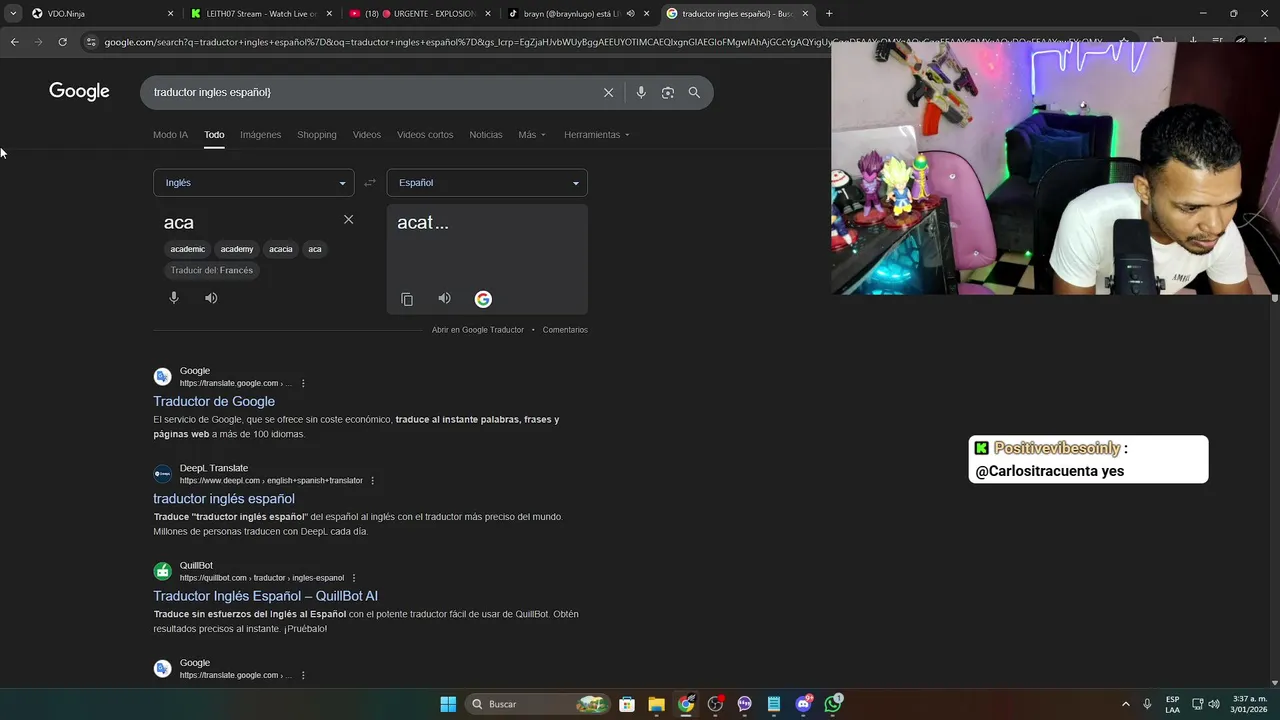Open the QuillBot AI translator result
Viewport: 1280px width, 720px height.
tap(265, 596)
